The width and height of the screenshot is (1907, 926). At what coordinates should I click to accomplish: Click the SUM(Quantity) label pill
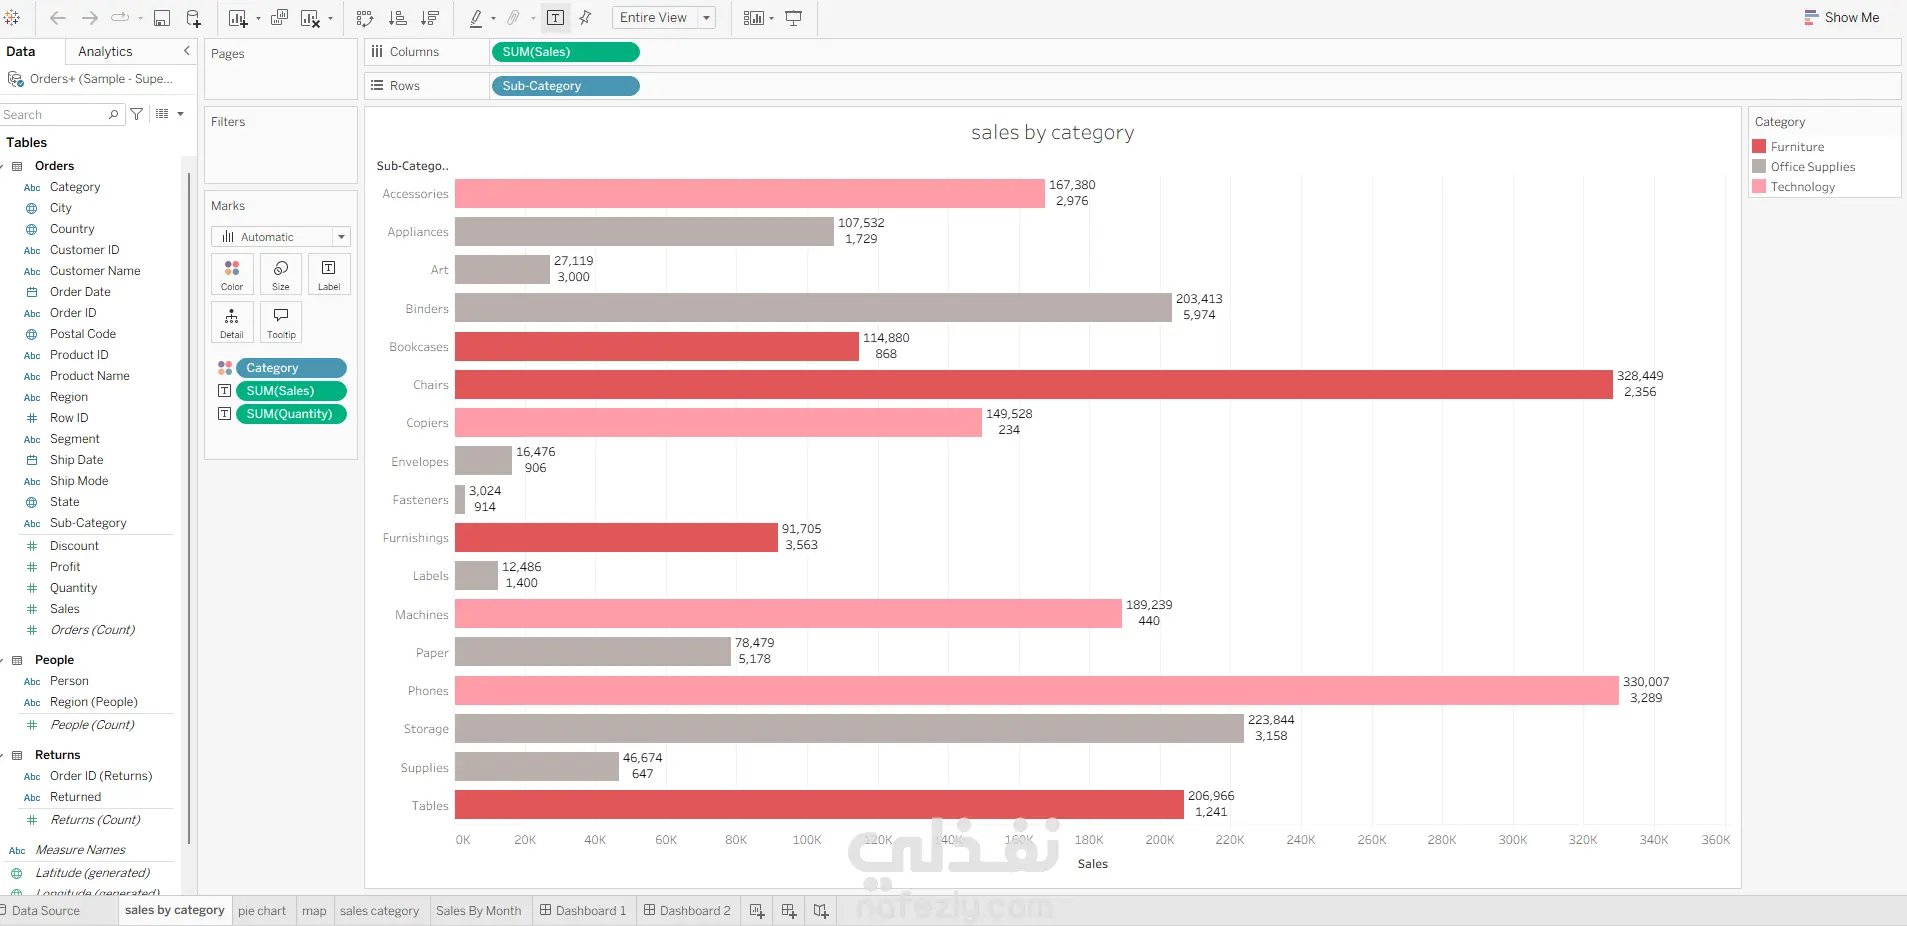[x=291, y=414]
